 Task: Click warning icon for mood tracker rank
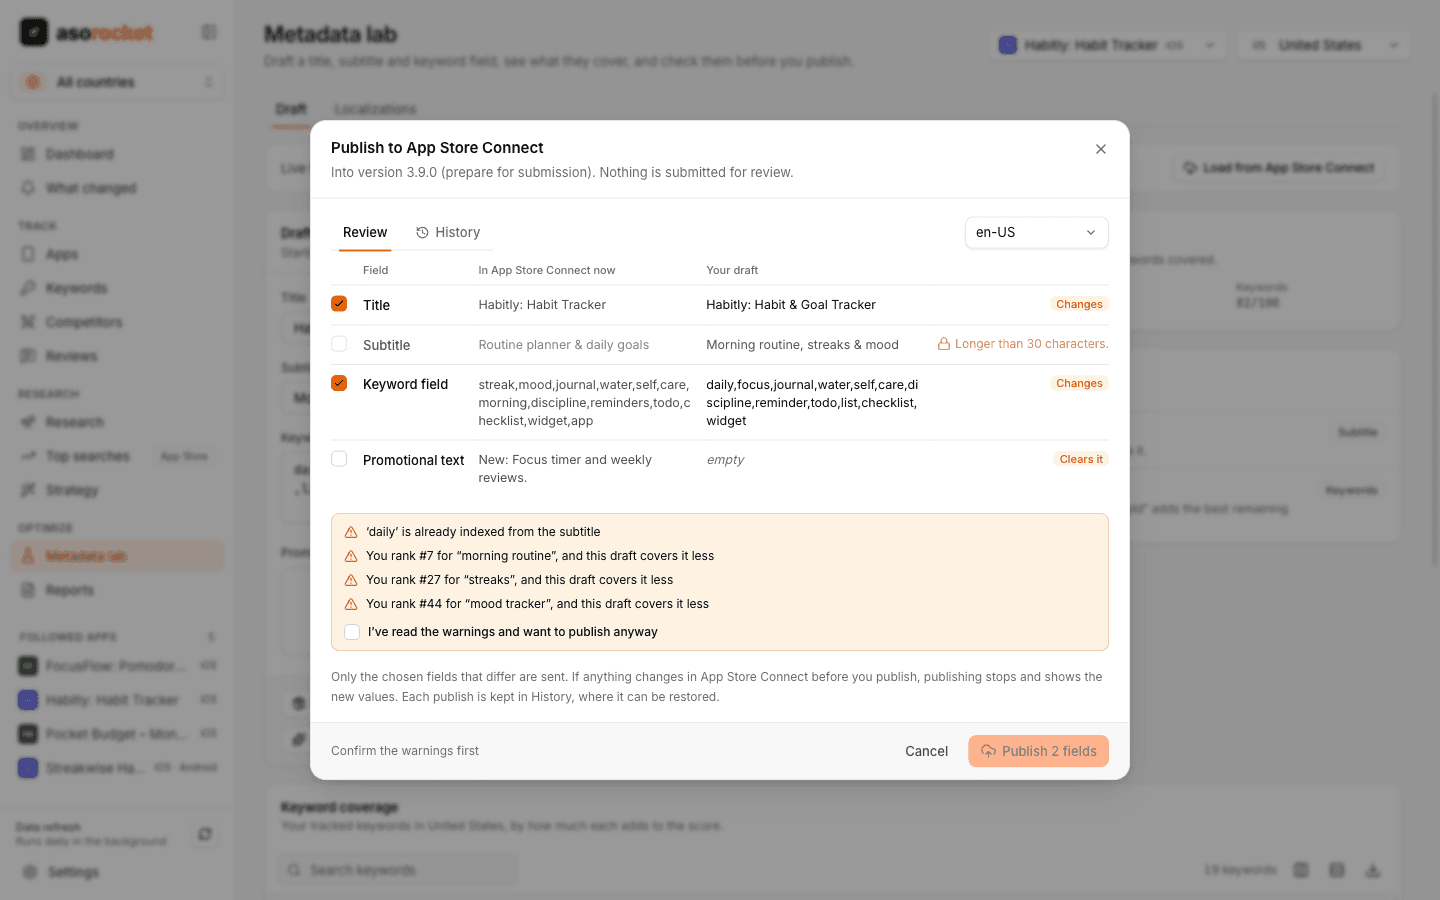[351, 604]
